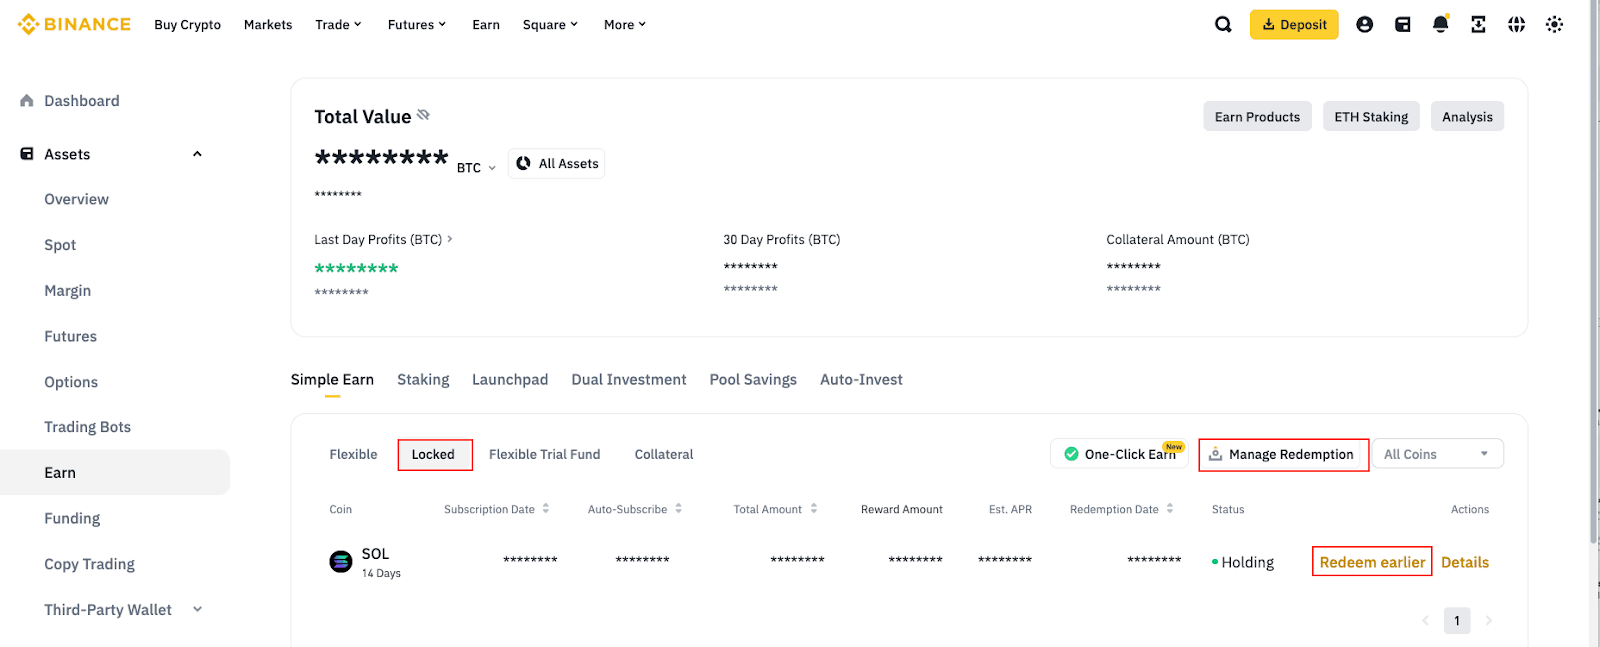Click the Binance logo
Viewport: 1600px width, 647px height.
coord(74,24)
